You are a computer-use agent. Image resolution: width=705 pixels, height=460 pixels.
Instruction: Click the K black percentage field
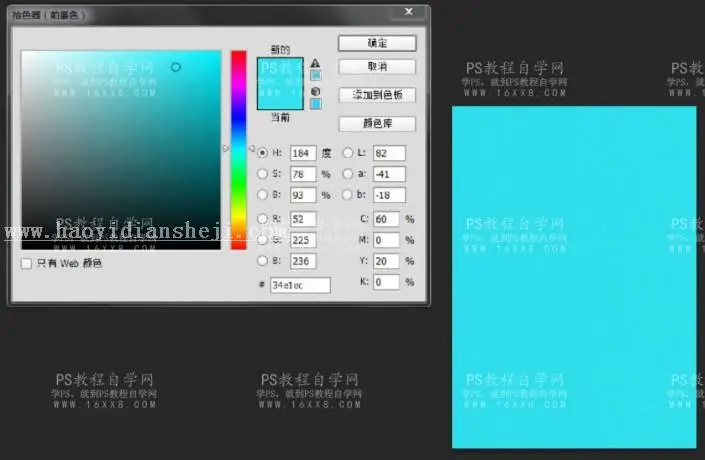(386, 282)
